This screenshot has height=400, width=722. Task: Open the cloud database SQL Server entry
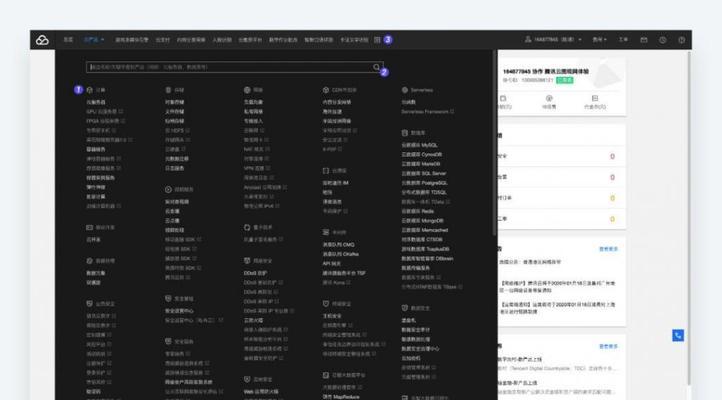(424, 174)
